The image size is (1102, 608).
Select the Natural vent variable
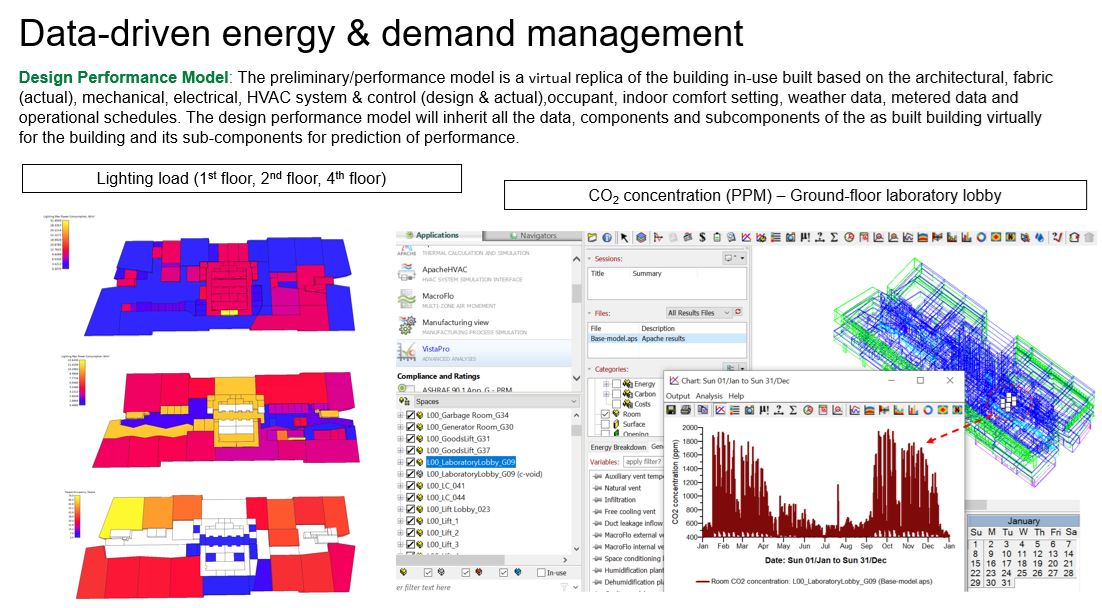click(623, 488)
